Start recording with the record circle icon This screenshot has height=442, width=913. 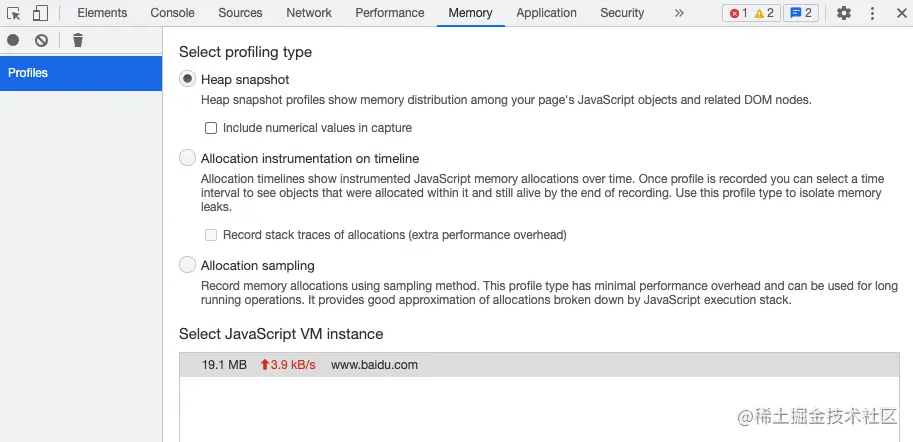(x=13, y=40)
